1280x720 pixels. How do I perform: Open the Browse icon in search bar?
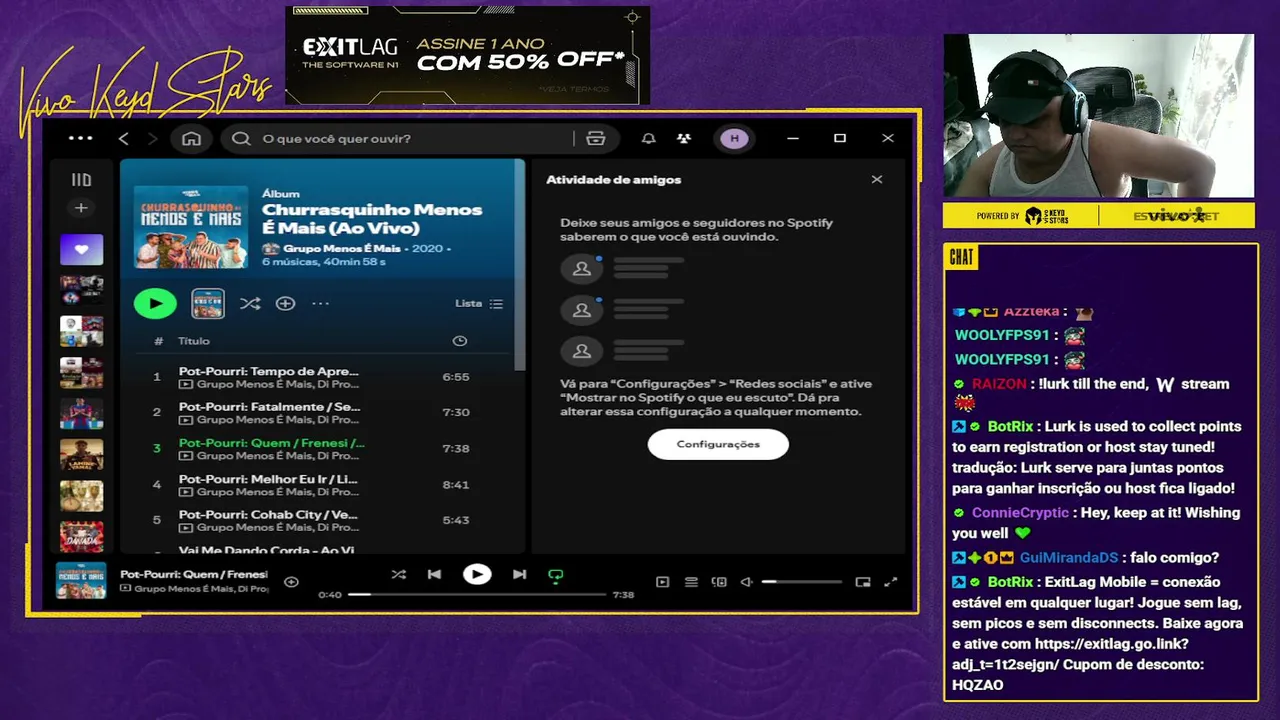click(596, 138)
